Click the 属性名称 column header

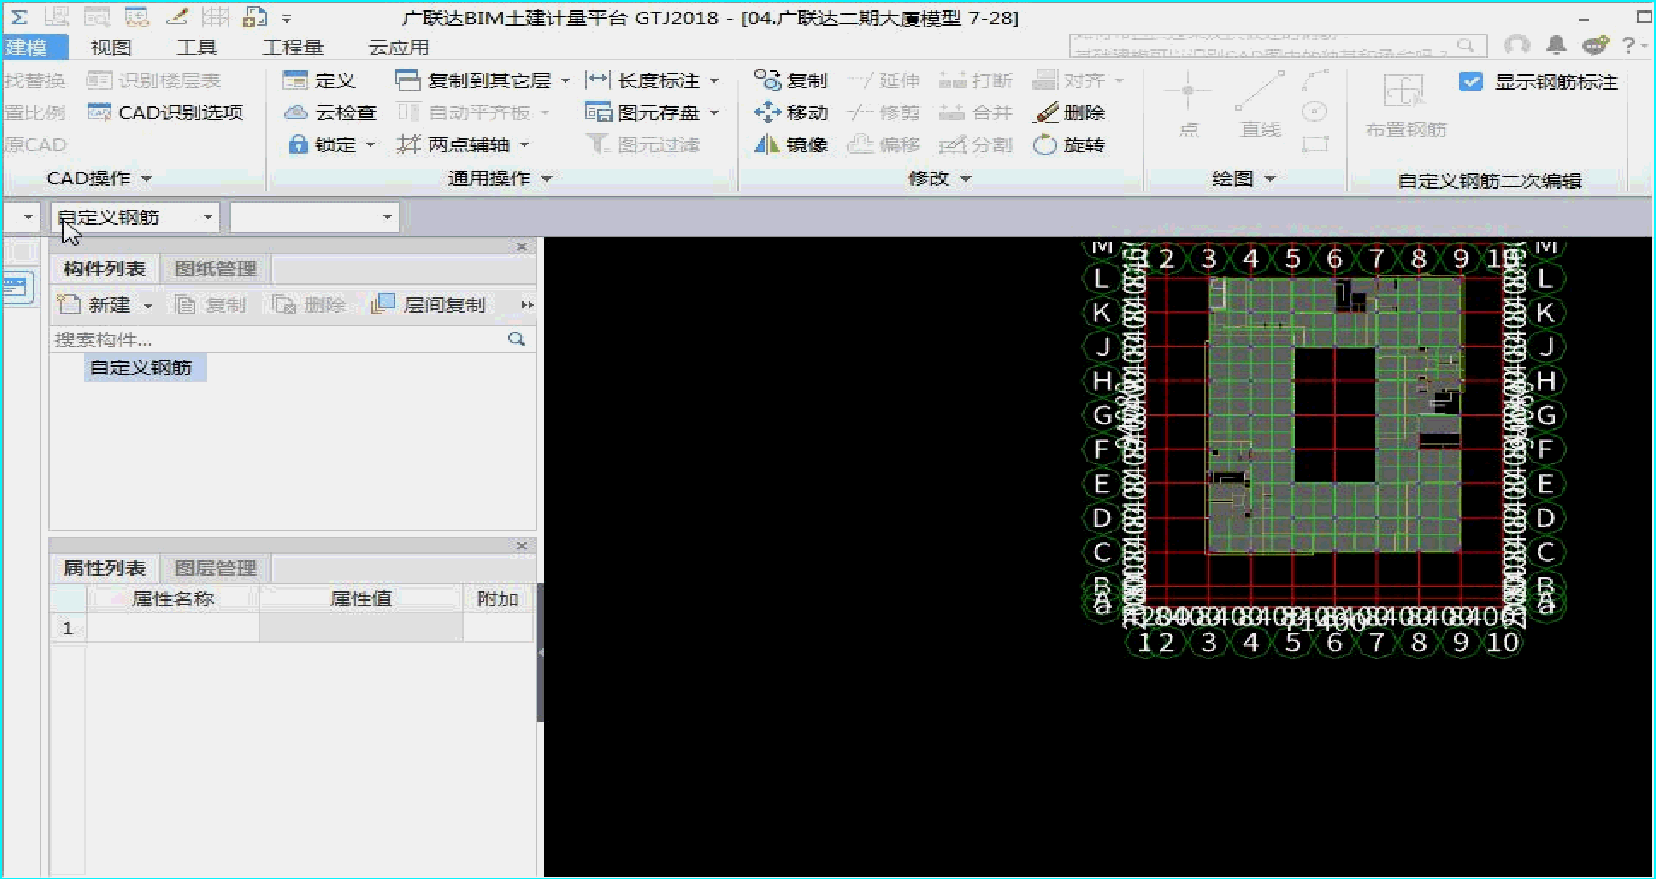[x=174, y=599]
